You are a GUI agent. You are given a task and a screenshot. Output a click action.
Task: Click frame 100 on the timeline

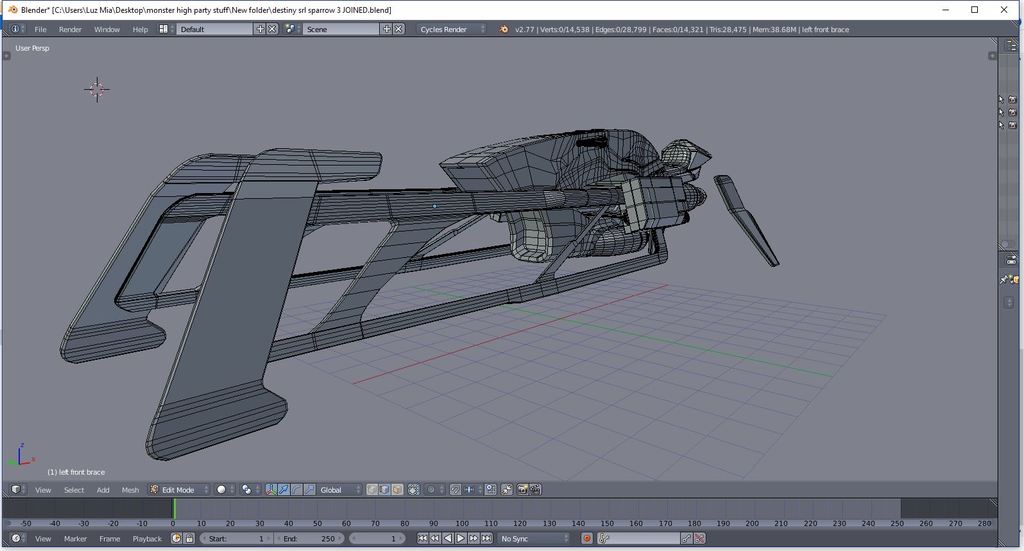pyautogui.click(x=462, y=510)
